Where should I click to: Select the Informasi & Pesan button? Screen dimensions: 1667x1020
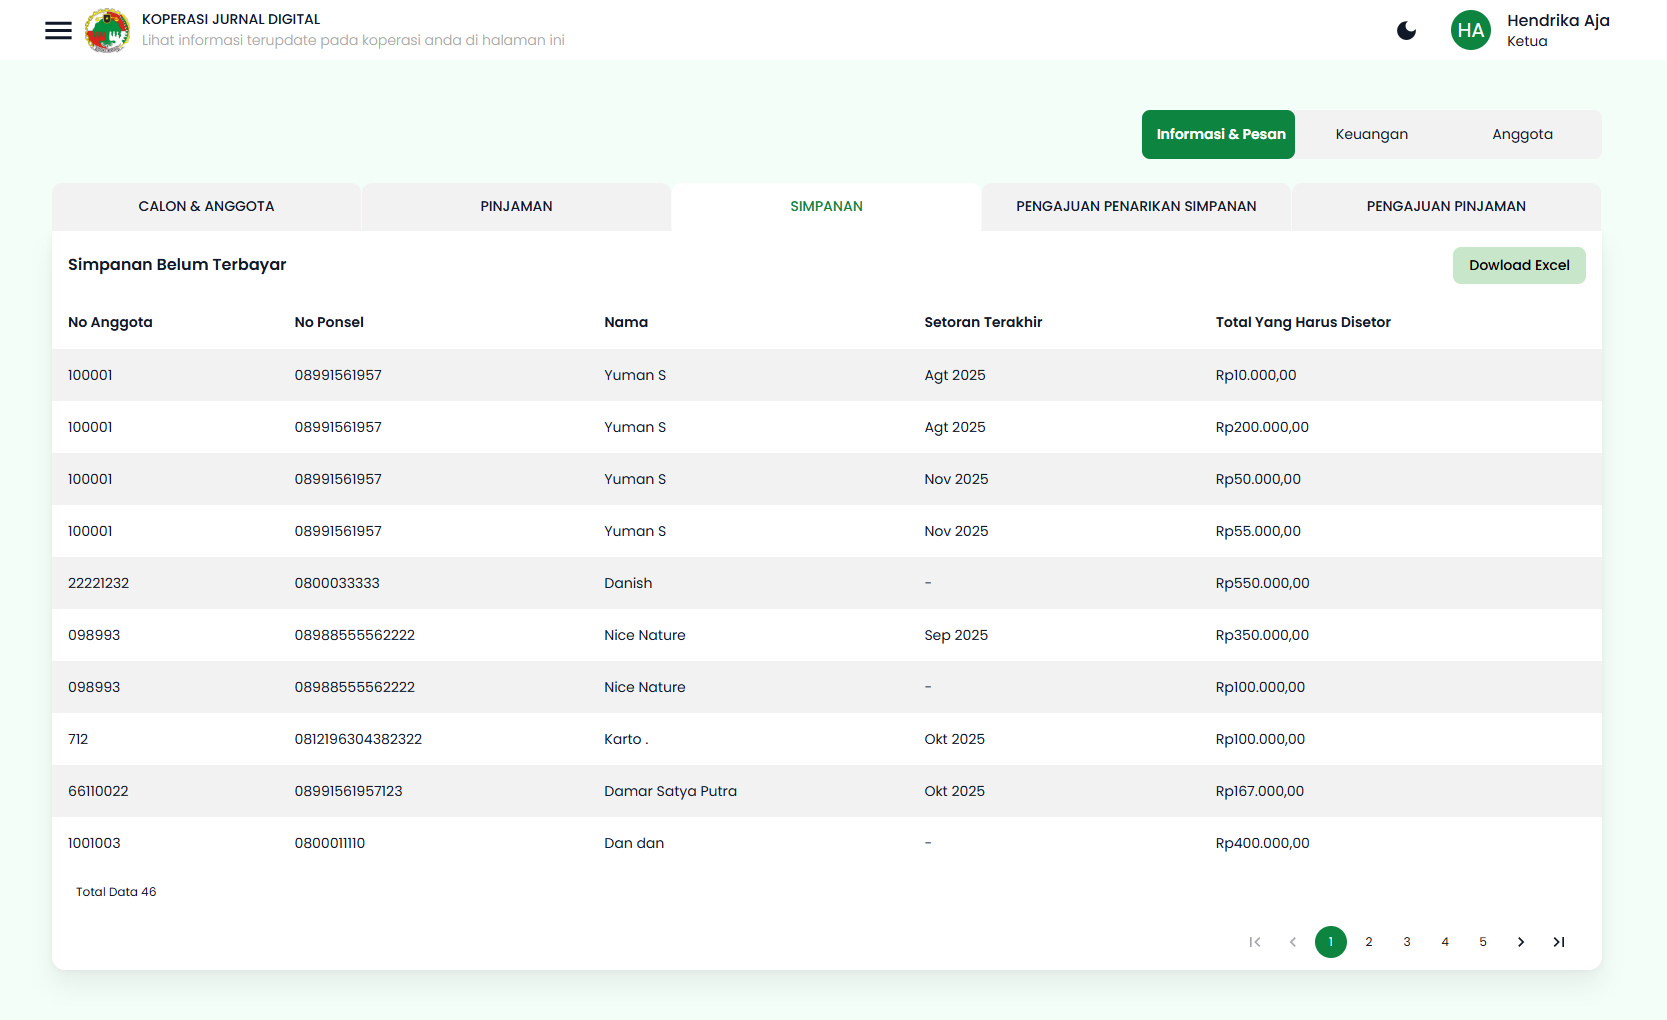pos(1218,133)
